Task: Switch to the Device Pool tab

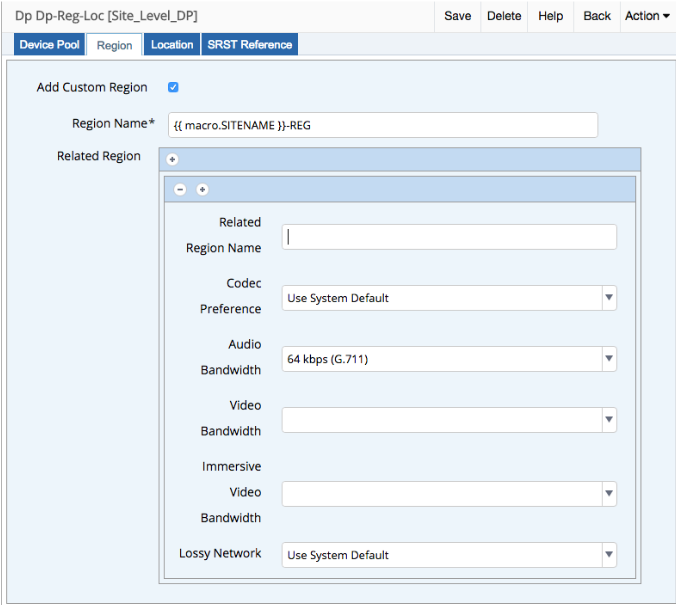Action: [x=50, y=45]
